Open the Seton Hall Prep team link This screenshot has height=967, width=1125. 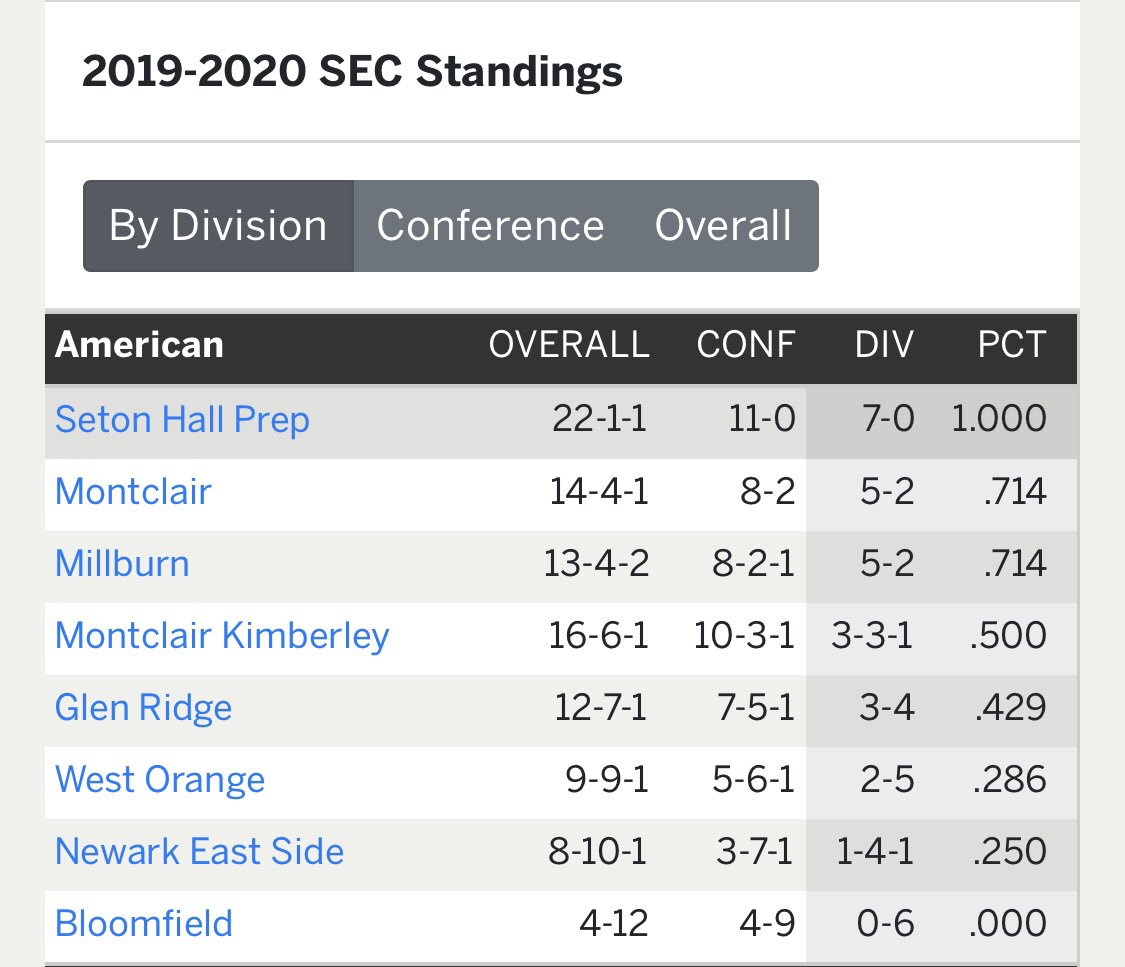(x=182, y=419)
